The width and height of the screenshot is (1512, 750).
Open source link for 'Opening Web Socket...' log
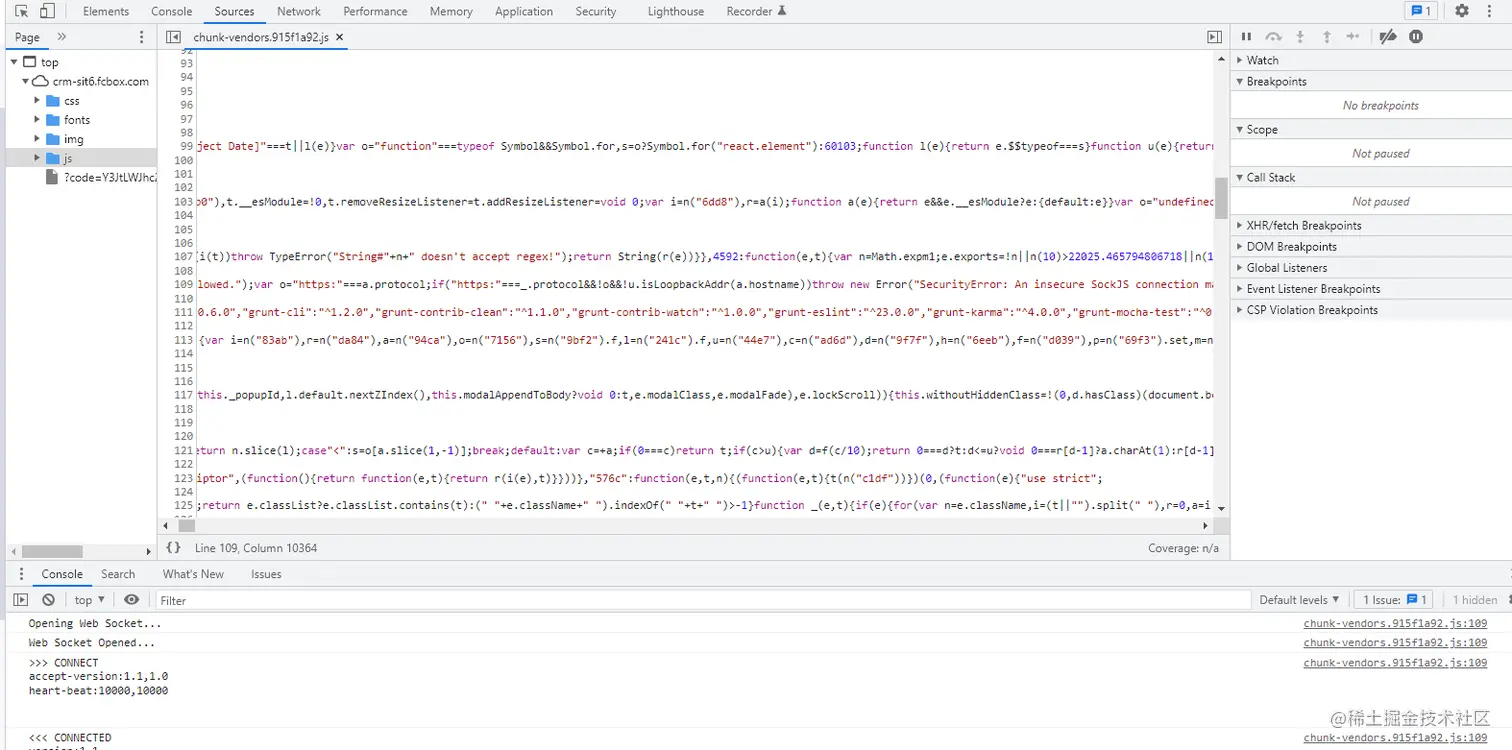[1395, 623]
